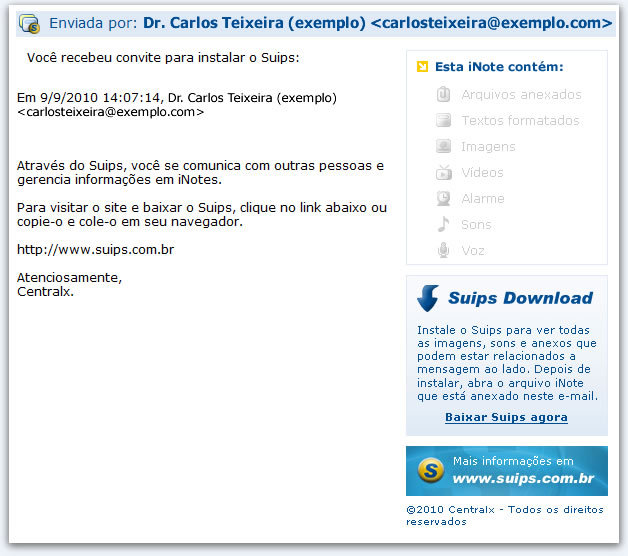Click the Textos formatados icon
Image resolution: width=628 pixels, height=556 pixels.
[x=443, y=120]
